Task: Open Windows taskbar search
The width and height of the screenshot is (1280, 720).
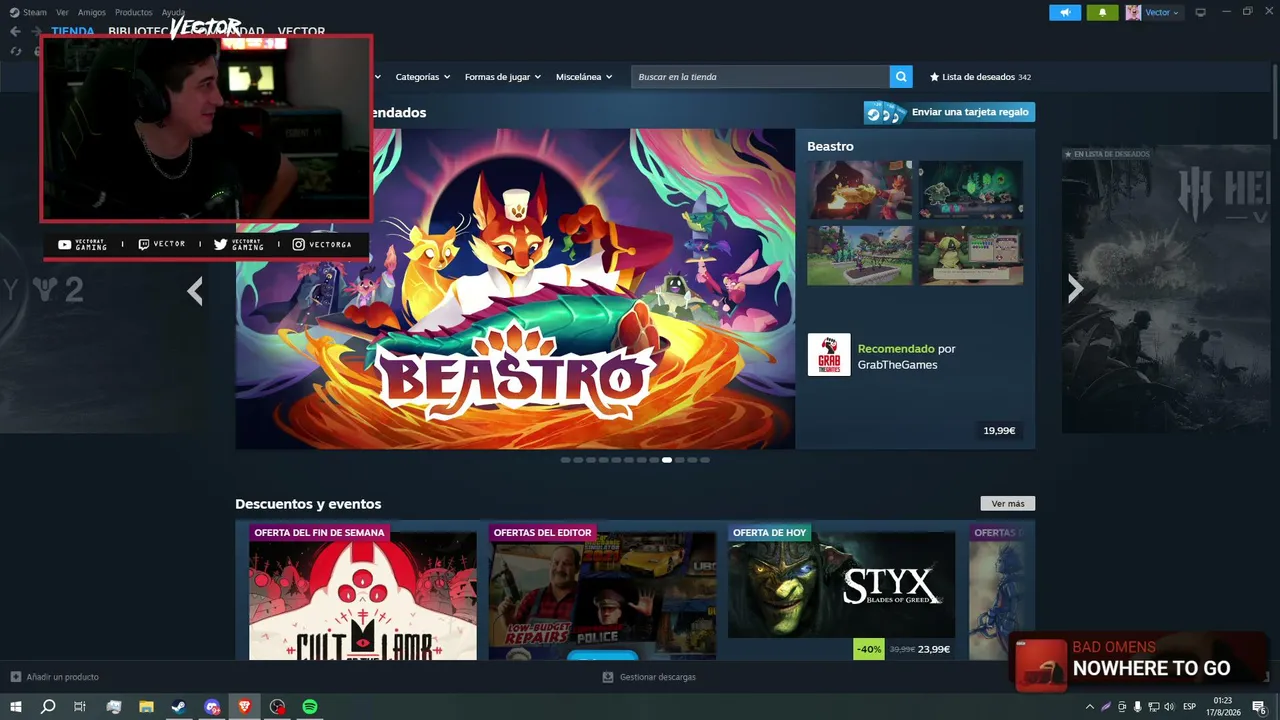Action: [48, 707]
